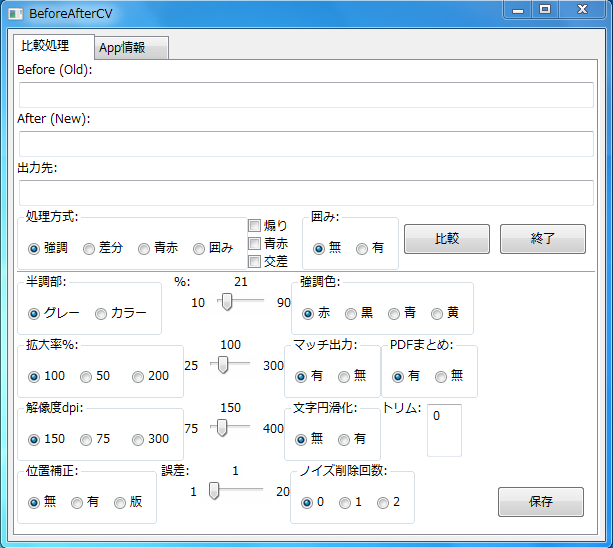The width and height of the screenshot is (613, 548).
Task: Click the 保存 save button
Action: coord(541,502)
